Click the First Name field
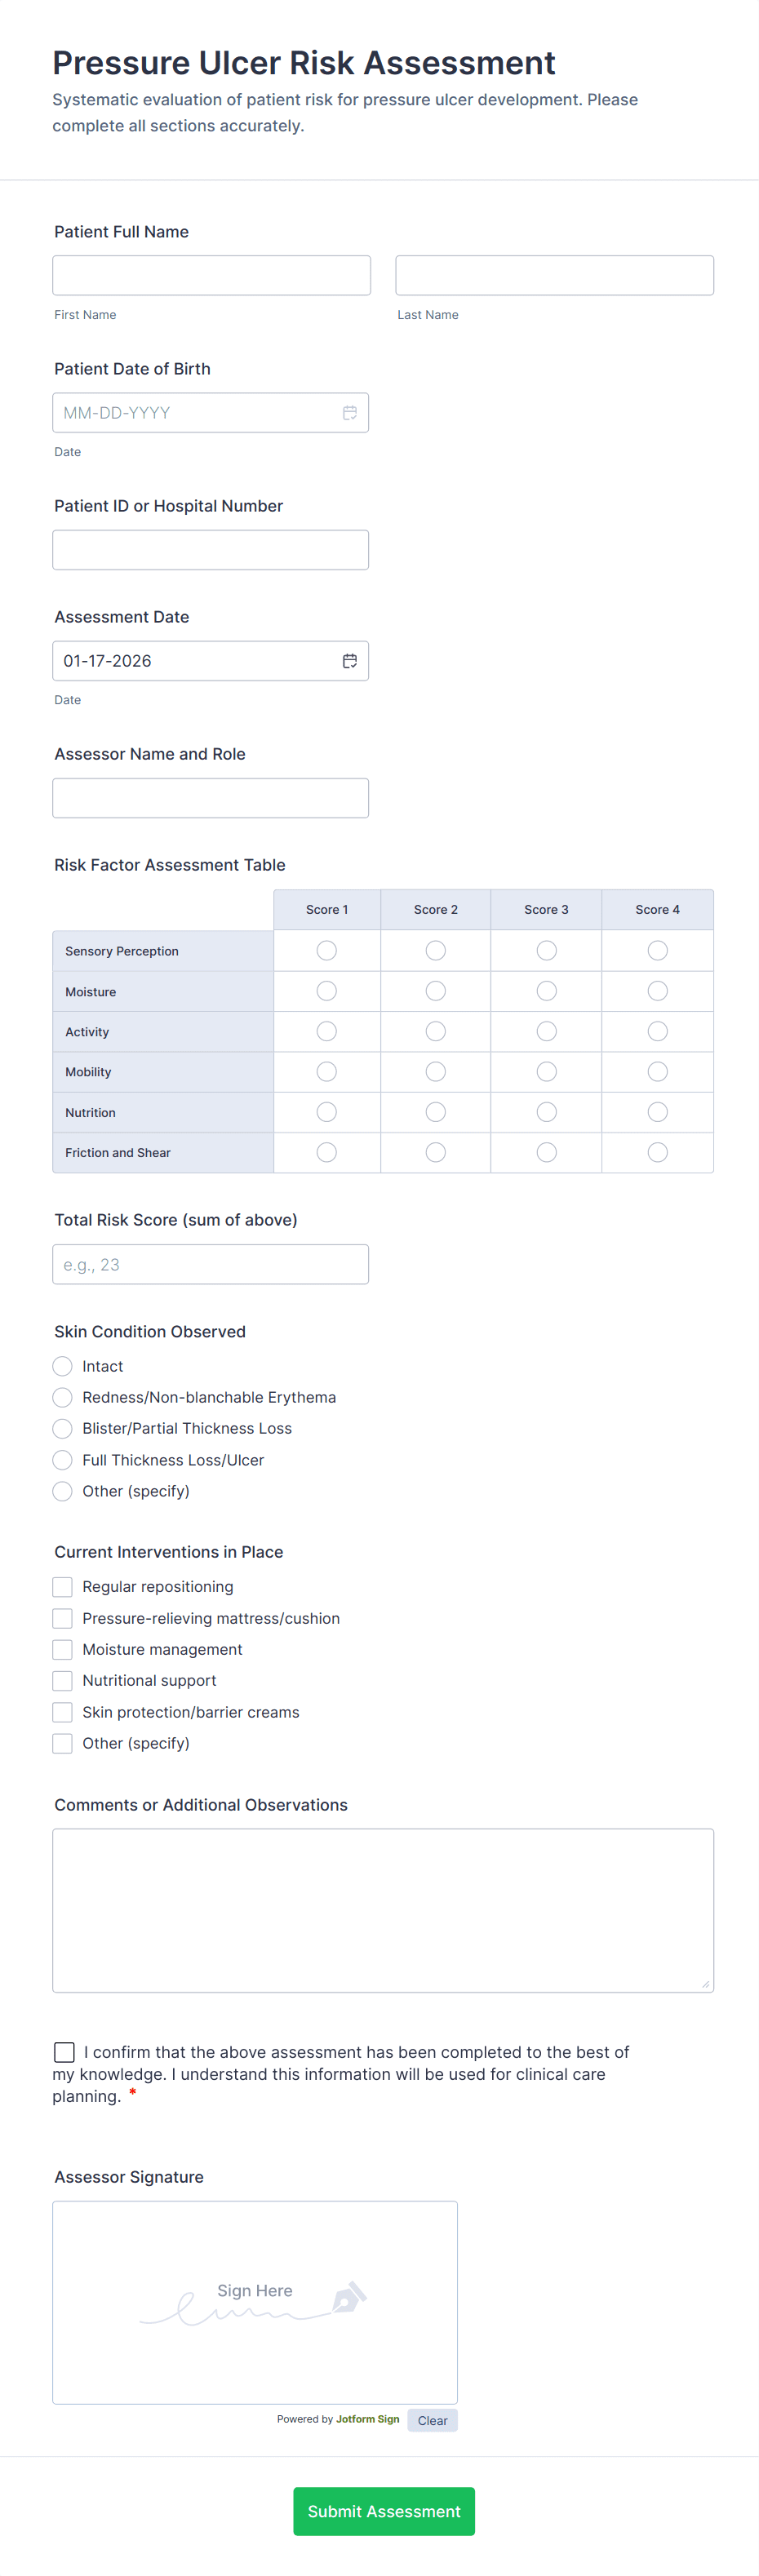The height and width of the screenshot is (2576, 759). tap(211, 274)
